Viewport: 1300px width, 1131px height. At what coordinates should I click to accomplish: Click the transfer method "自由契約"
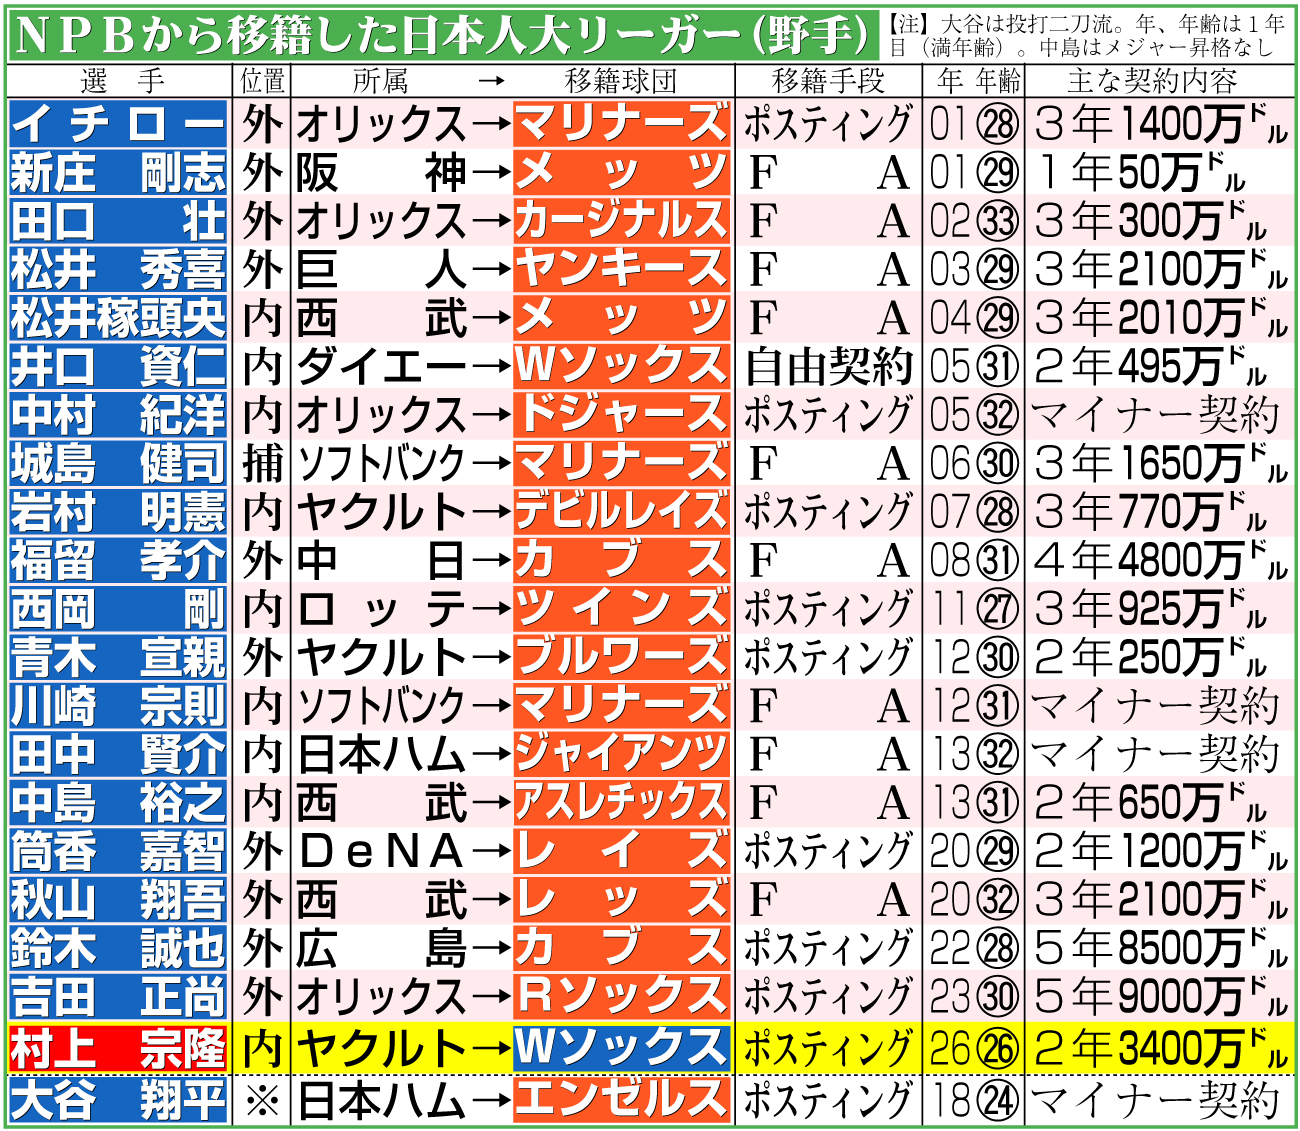829,366
